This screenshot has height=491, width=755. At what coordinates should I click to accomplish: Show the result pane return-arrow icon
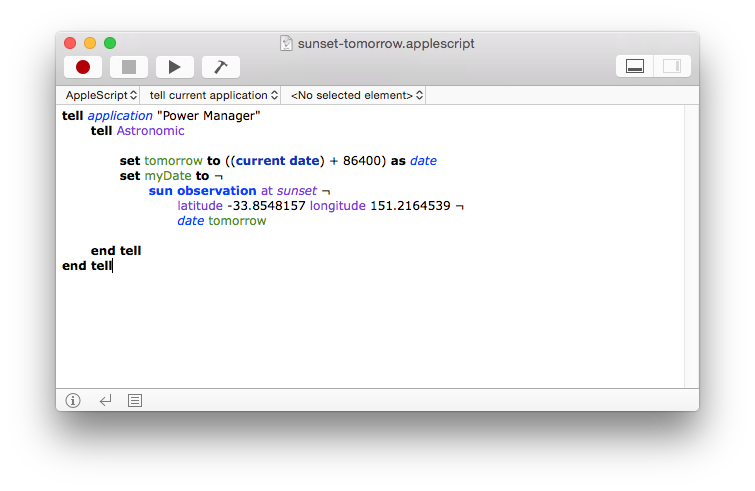click(x=105, y=401)
